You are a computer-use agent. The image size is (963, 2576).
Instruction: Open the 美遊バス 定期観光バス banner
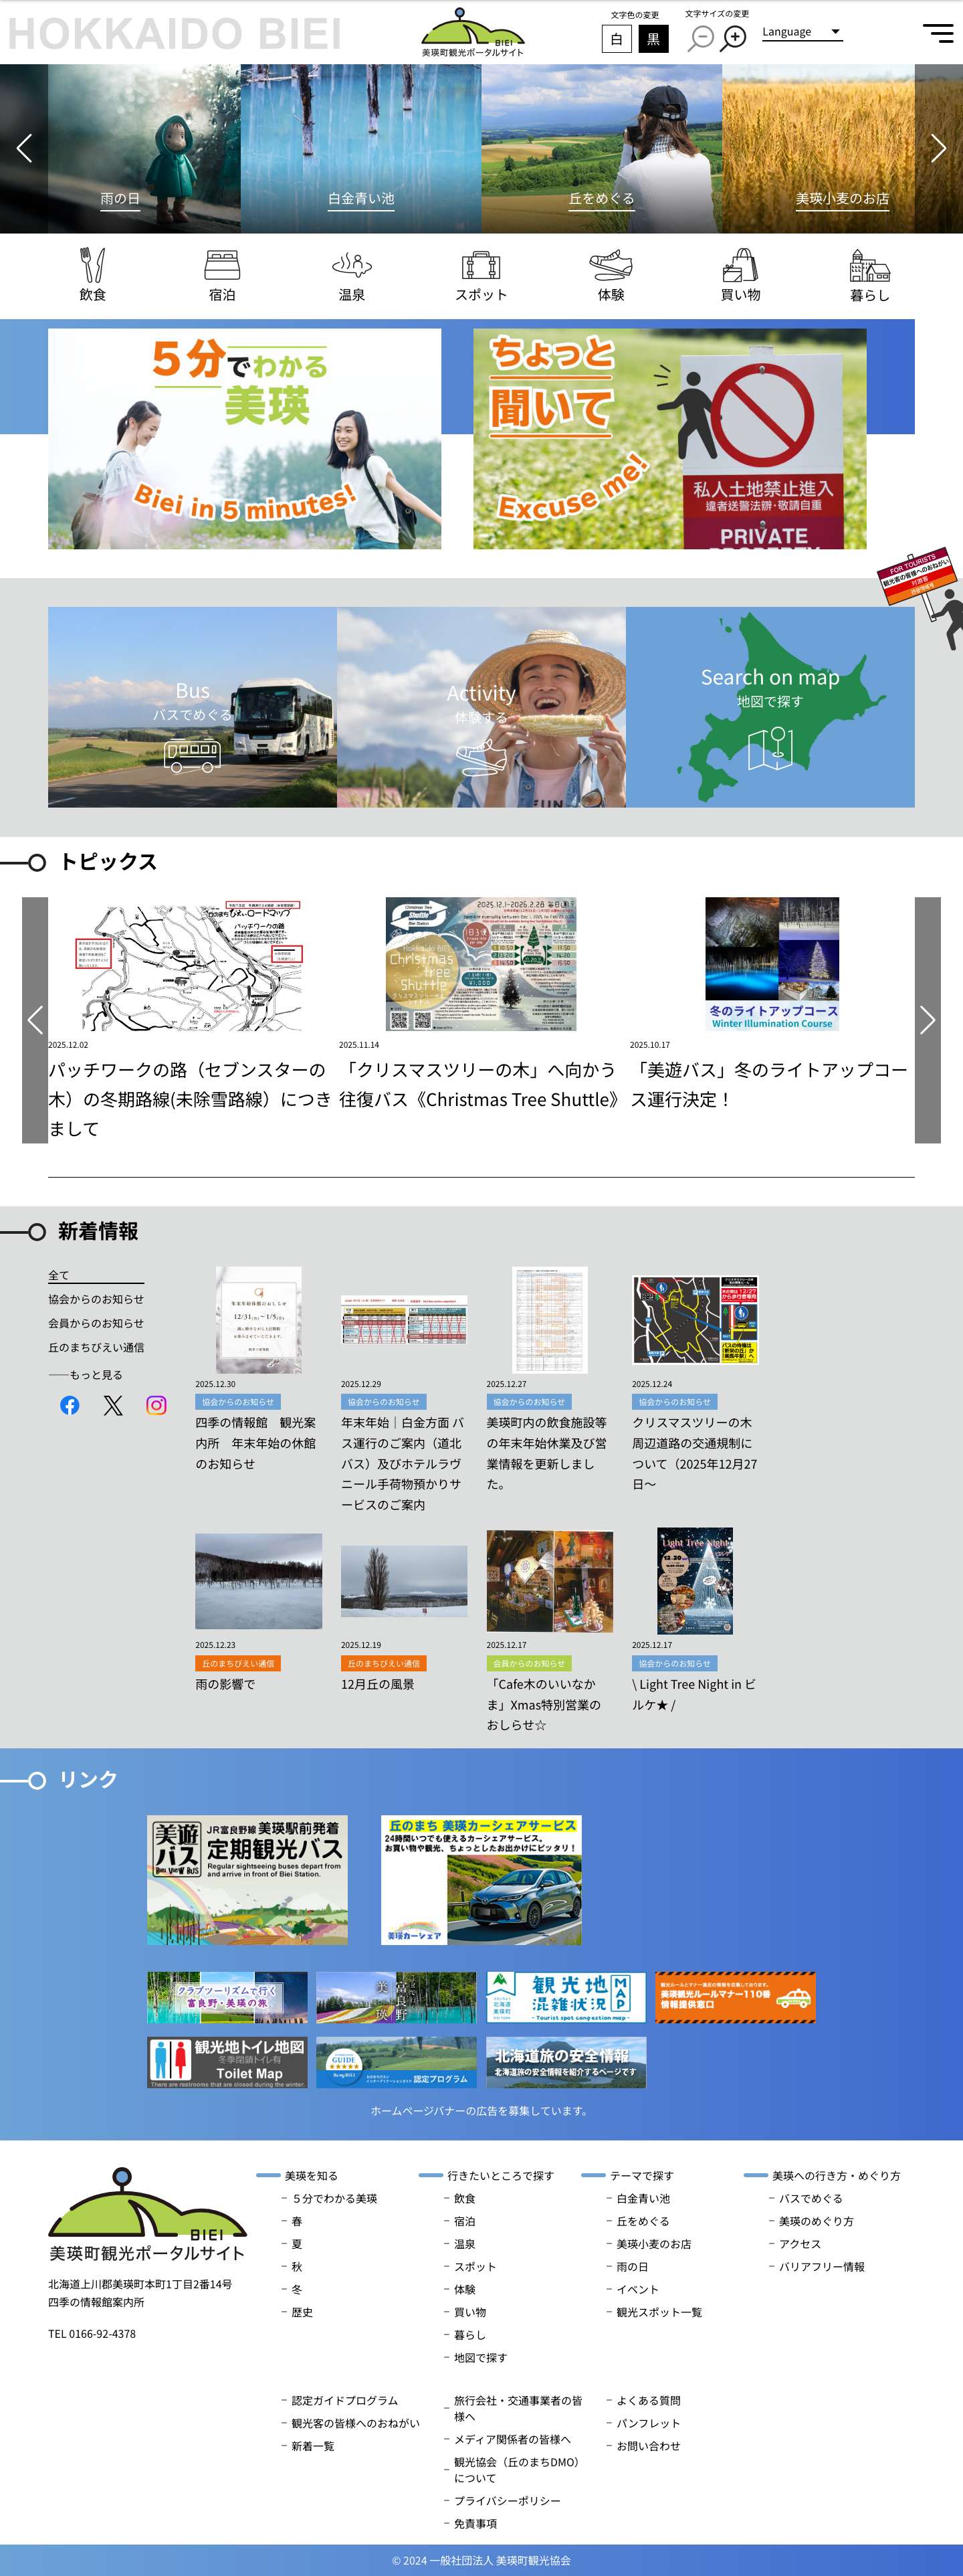[247, 1880]
